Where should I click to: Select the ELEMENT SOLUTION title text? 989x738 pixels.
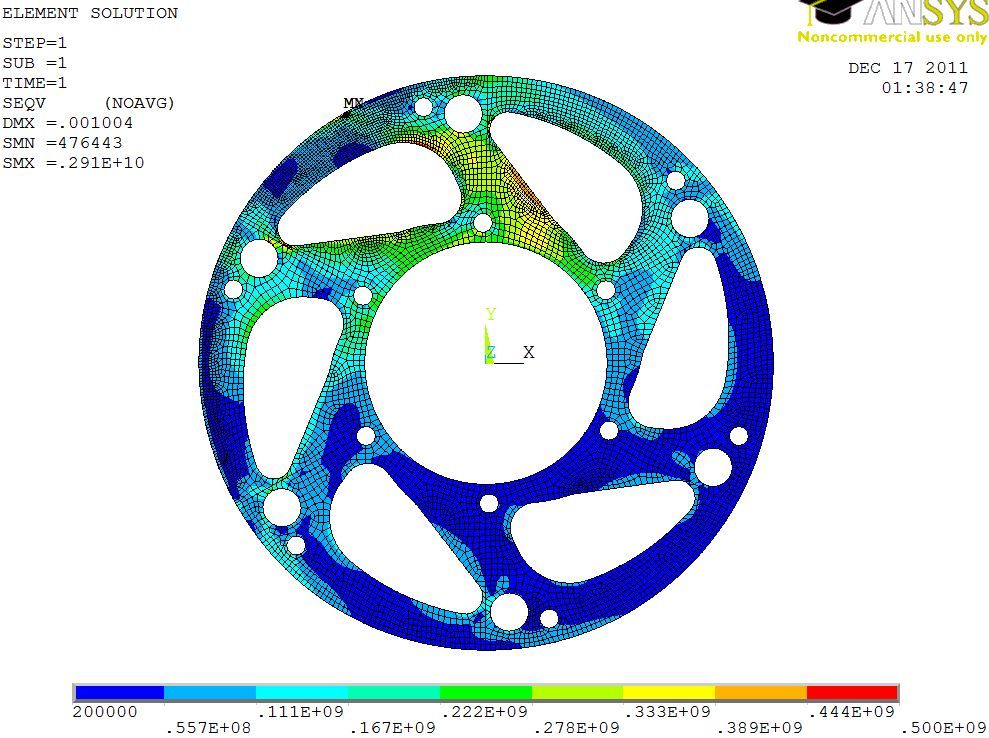(90, 13)
